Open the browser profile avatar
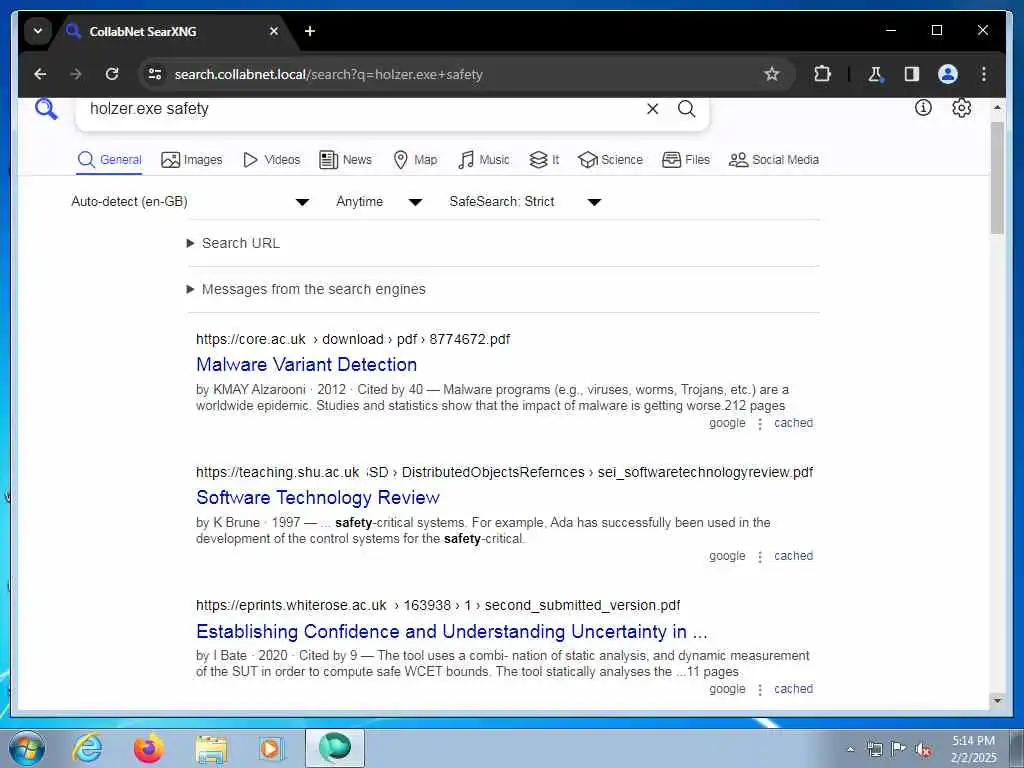 (x=948, y=74)
